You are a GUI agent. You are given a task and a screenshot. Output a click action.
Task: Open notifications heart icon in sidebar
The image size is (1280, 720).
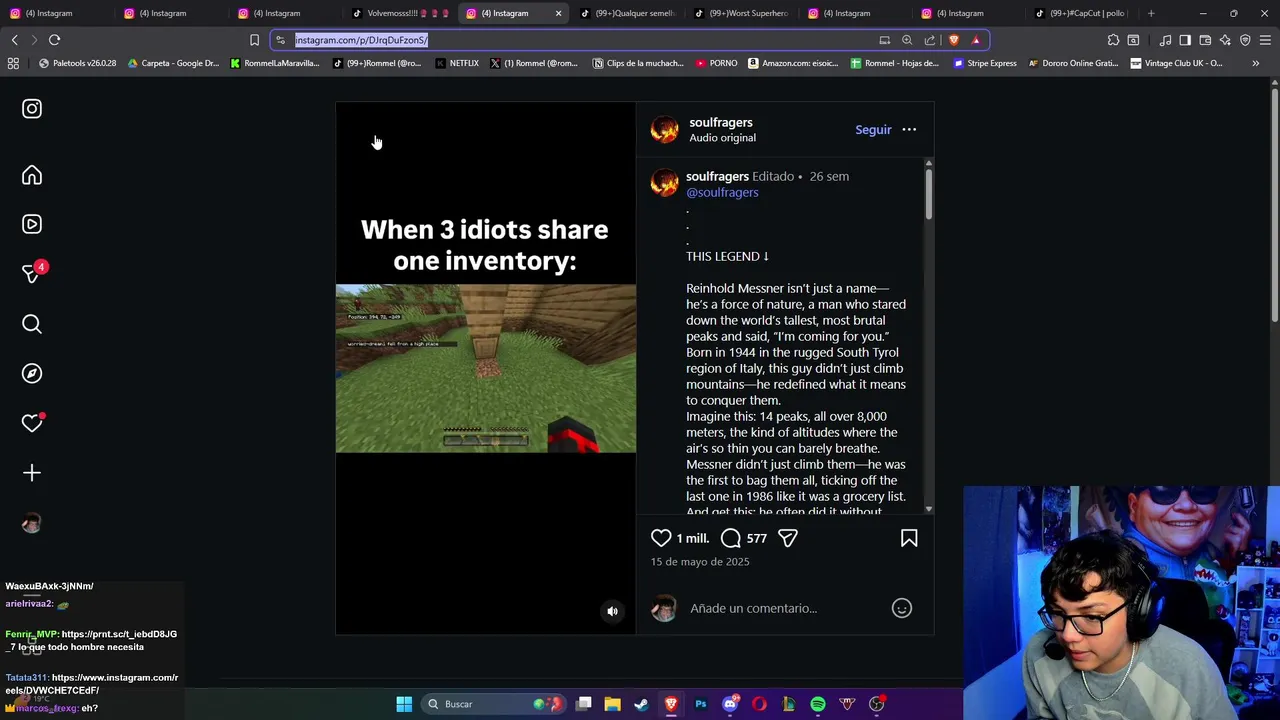(32, 423)
